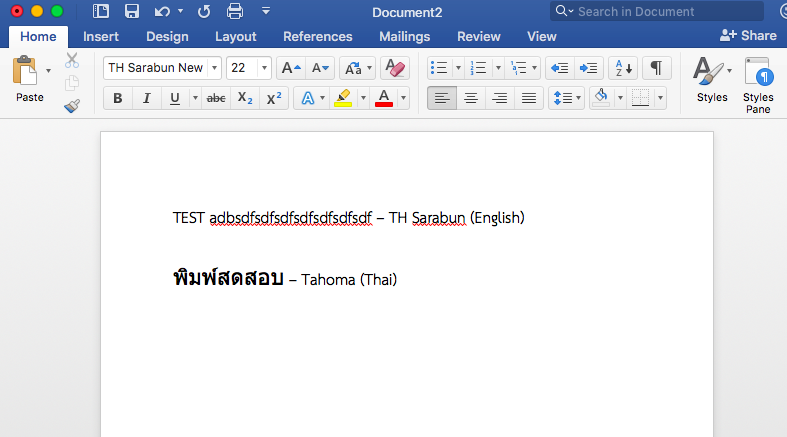Viewport: 787px width, 437px height.
Task: Open numbering style dropdown arrow
Action: [498, 68]
